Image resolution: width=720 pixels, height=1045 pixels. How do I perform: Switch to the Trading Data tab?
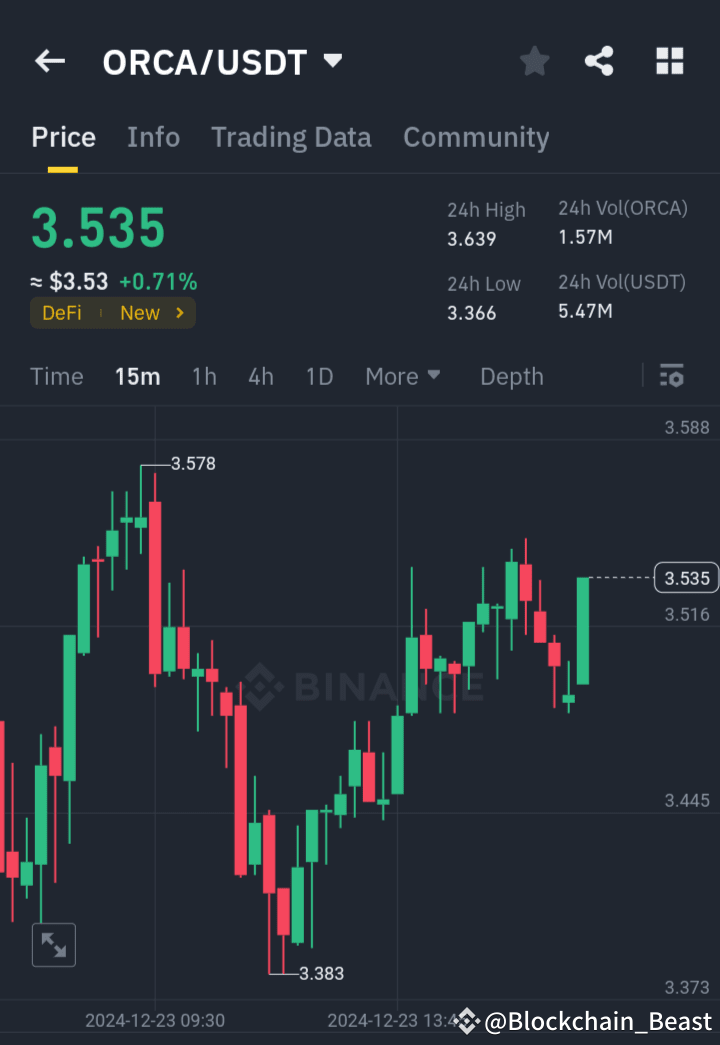tap(291, 137)
